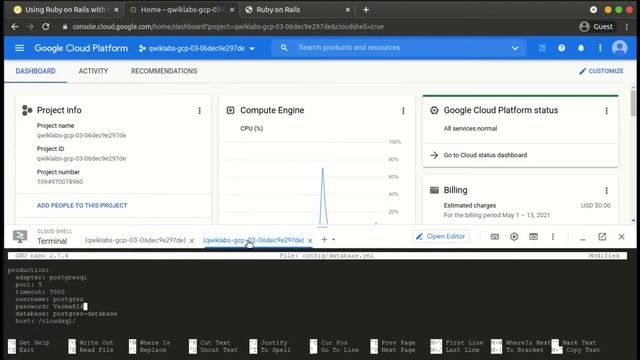Click the Guest profile button
640x360 pixels.
pos(596,27)
